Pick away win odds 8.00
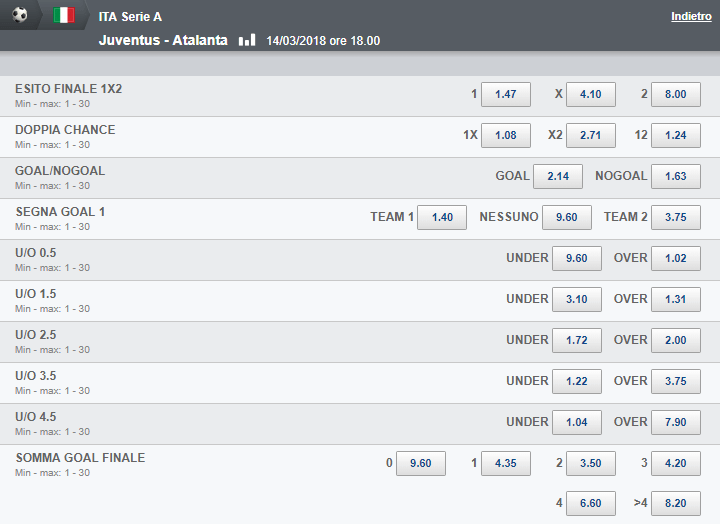Viewport: 720px width, 524px height. (675, 94)
